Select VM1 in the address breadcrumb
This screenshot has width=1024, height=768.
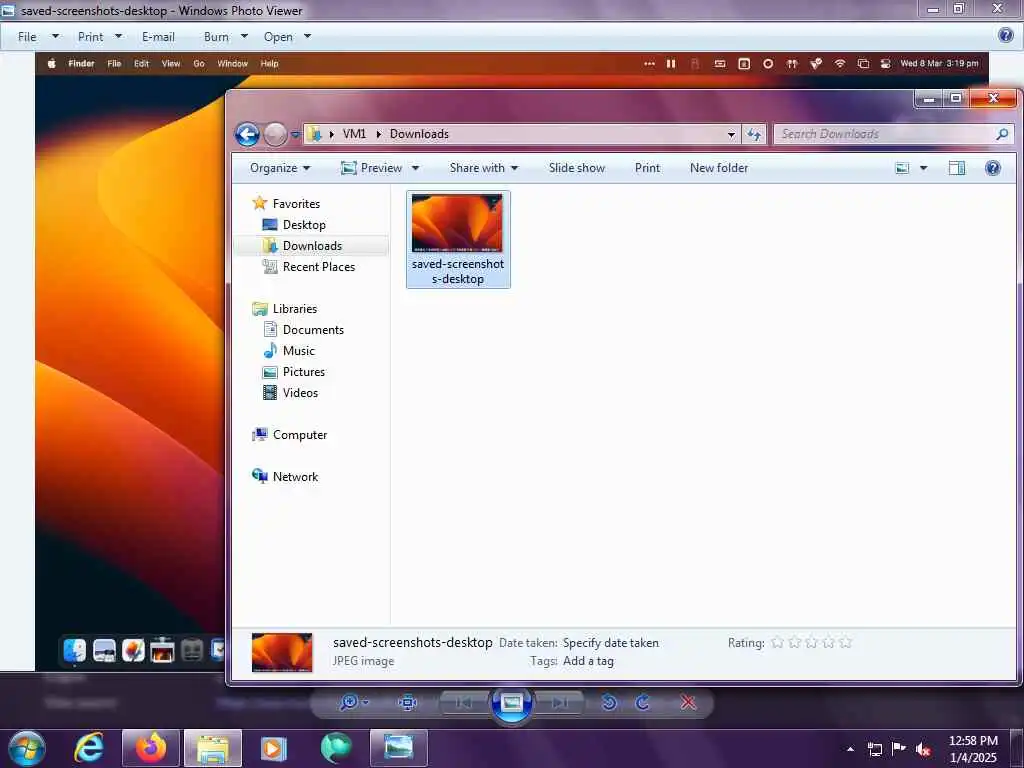tap(354, 134)
